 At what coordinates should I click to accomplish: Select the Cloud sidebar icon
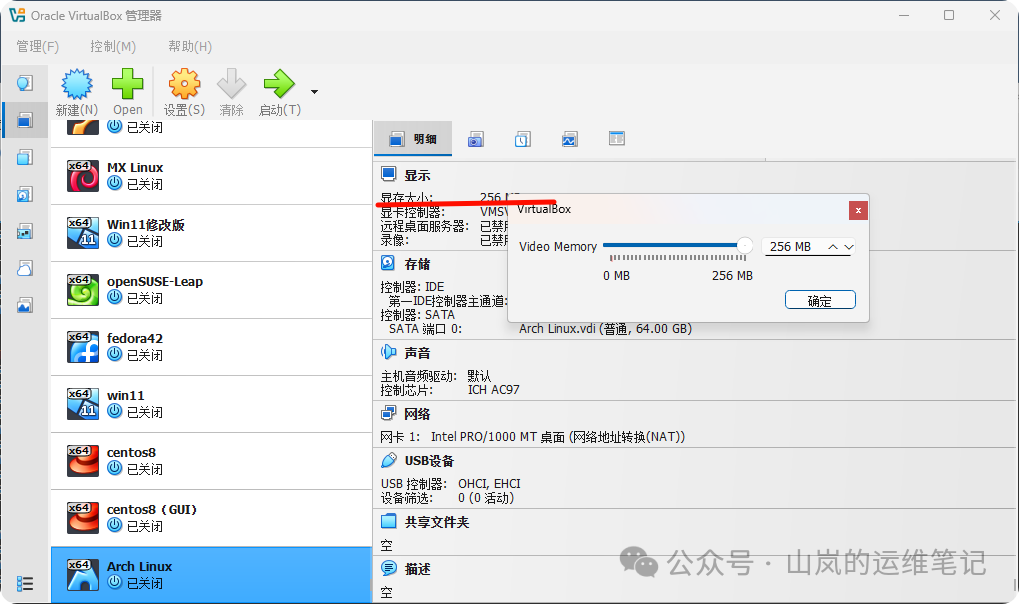pyautogui.click(x=24, y=268)
